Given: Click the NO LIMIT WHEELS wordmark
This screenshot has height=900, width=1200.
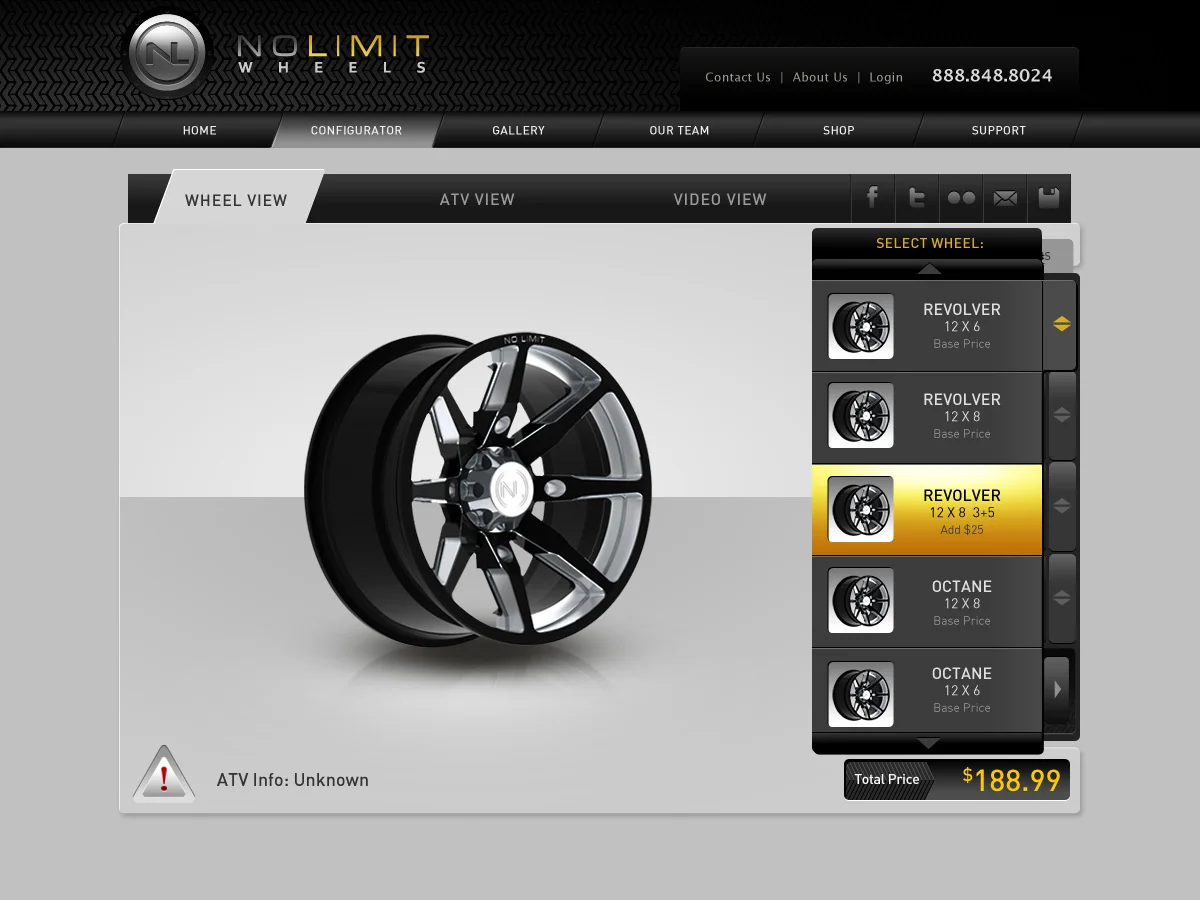Looking at the screenshot, I should pyautogui.click(x=333, y=54).
